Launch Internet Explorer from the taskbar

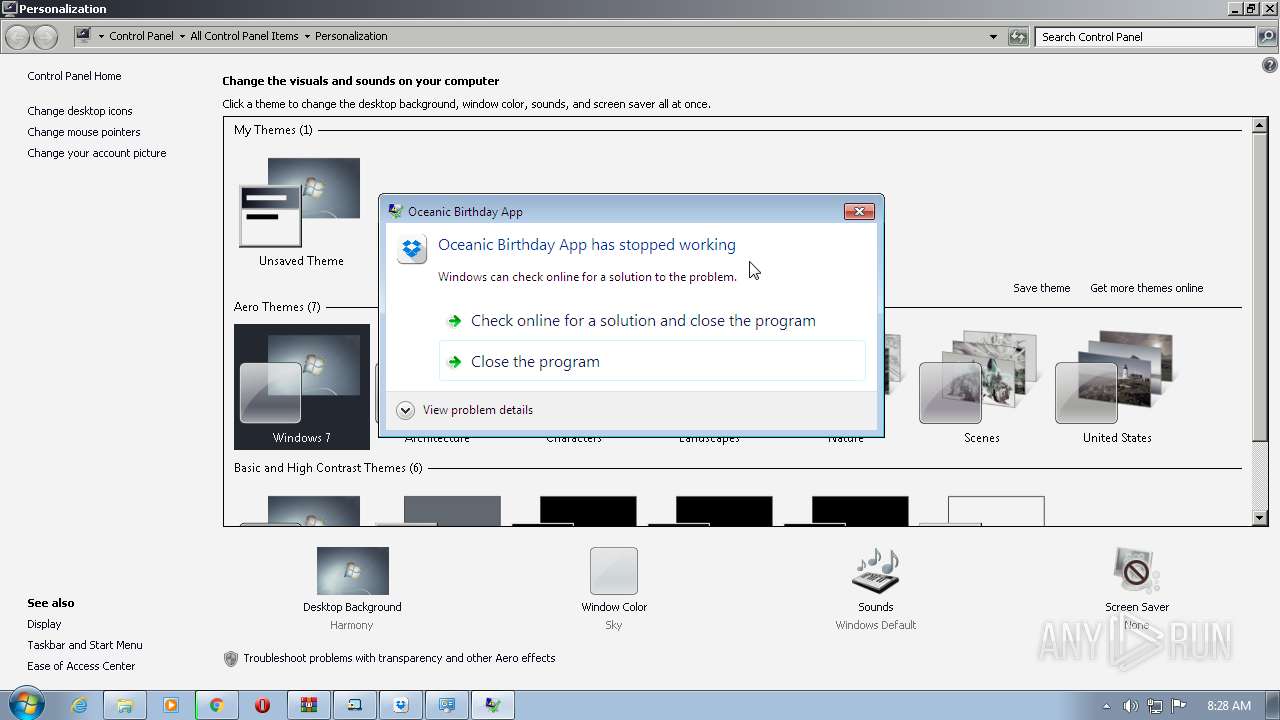click(79, 705)
